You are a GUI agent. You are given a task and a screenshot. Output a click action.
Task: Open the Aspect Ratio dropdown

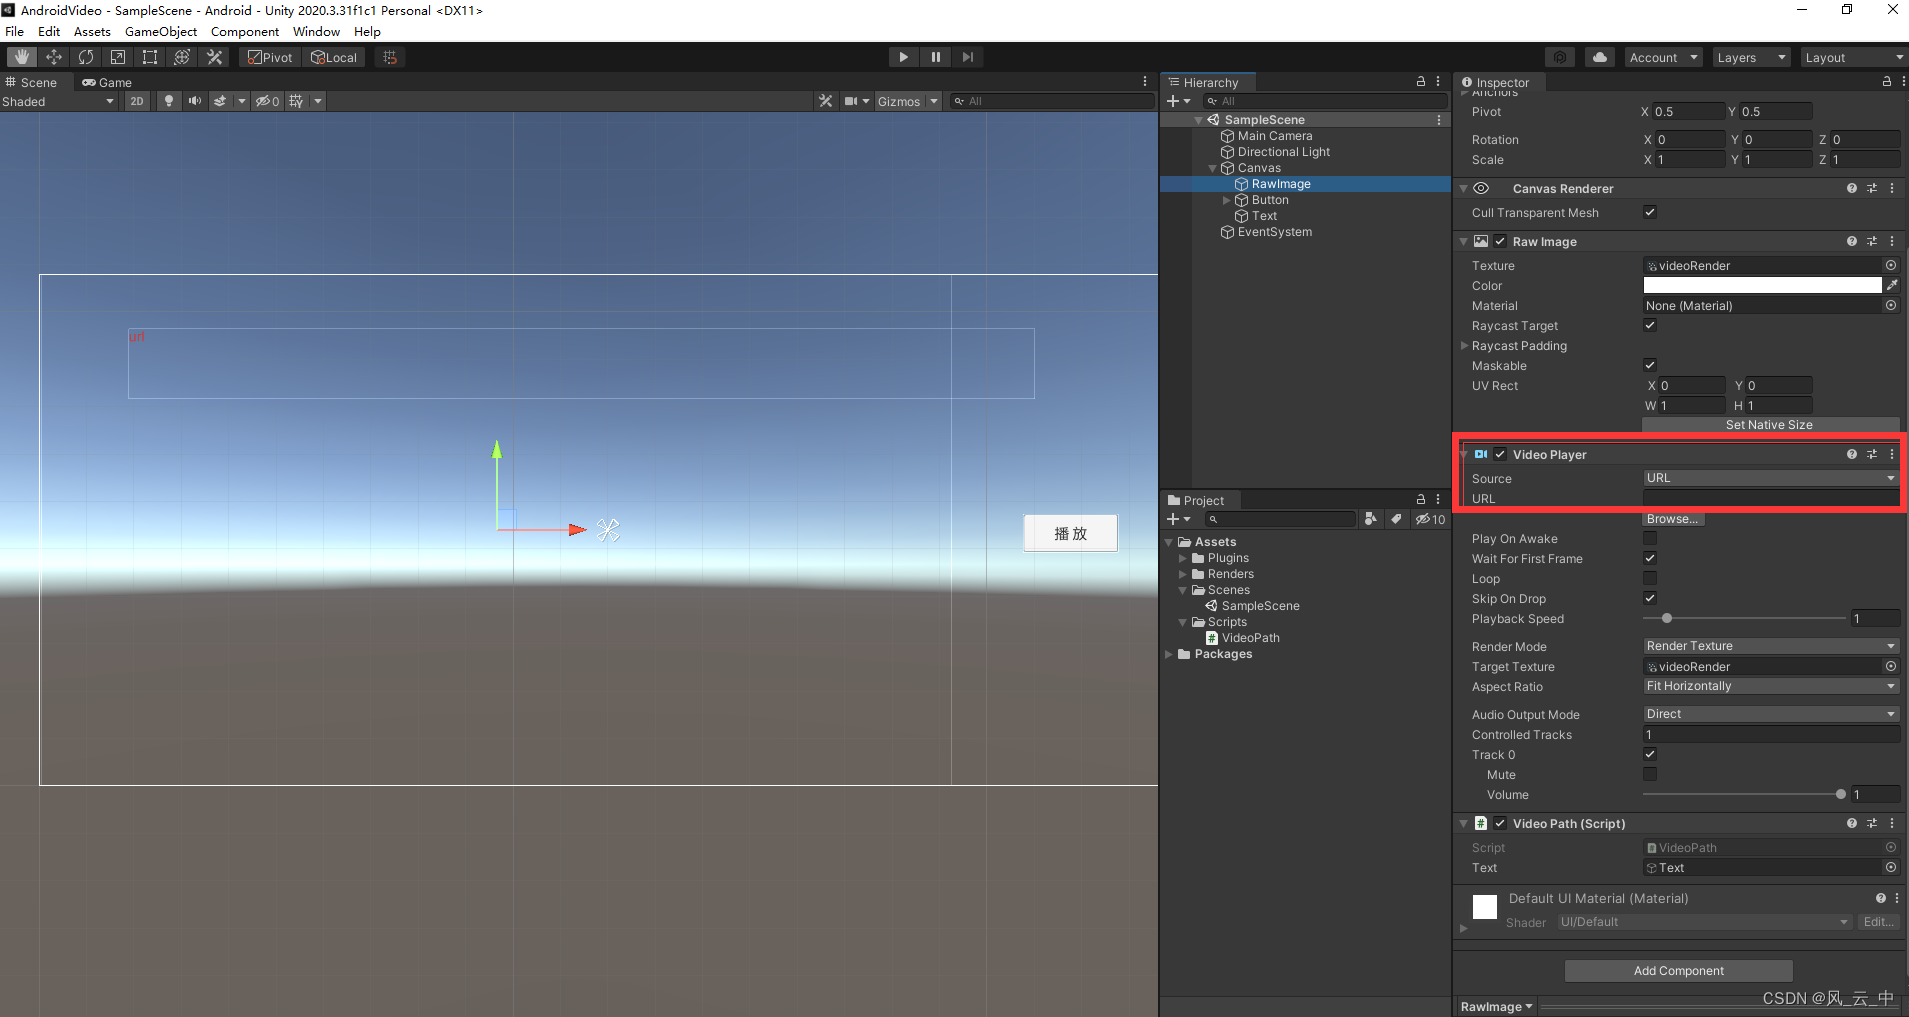click(x=1768, y=686)
